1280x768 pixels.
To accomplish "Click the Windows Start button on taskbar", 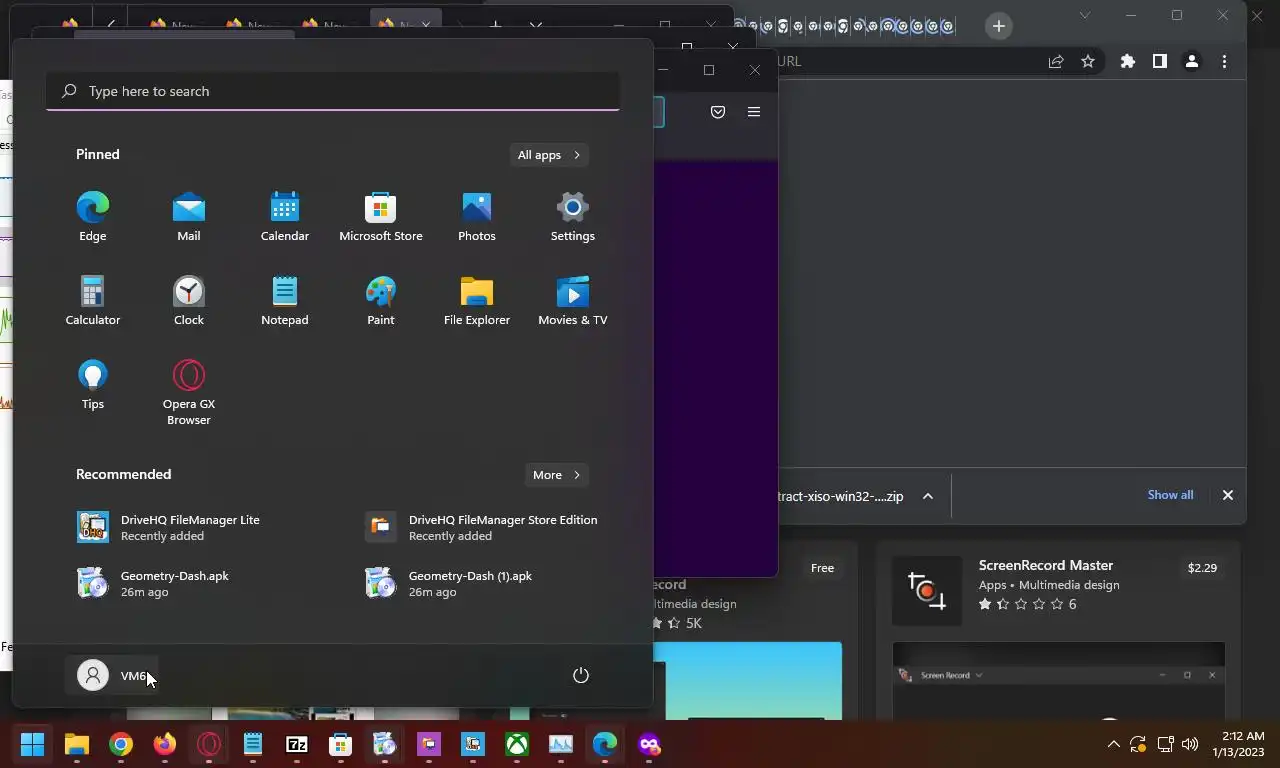I will [33, 744].
